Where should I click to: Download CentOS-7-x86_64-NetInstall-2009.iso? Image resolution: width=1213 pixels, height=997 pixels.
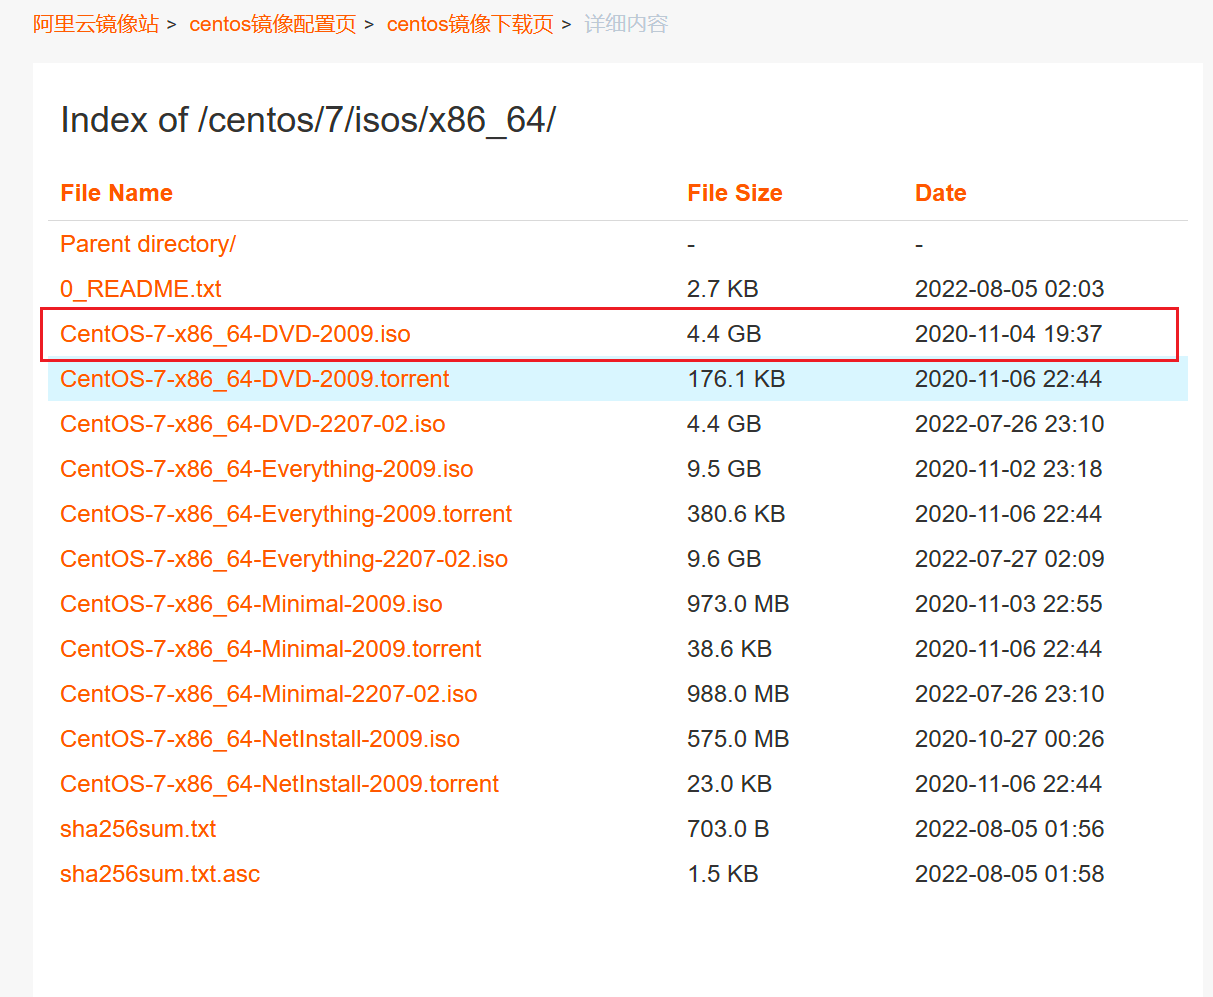(260, 739)
